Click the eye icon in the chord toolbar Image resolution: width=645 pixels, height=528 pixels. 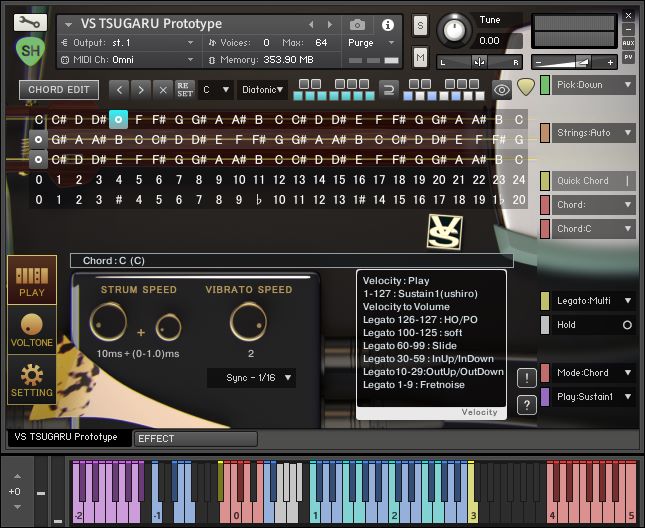click(x=500, y=90)
